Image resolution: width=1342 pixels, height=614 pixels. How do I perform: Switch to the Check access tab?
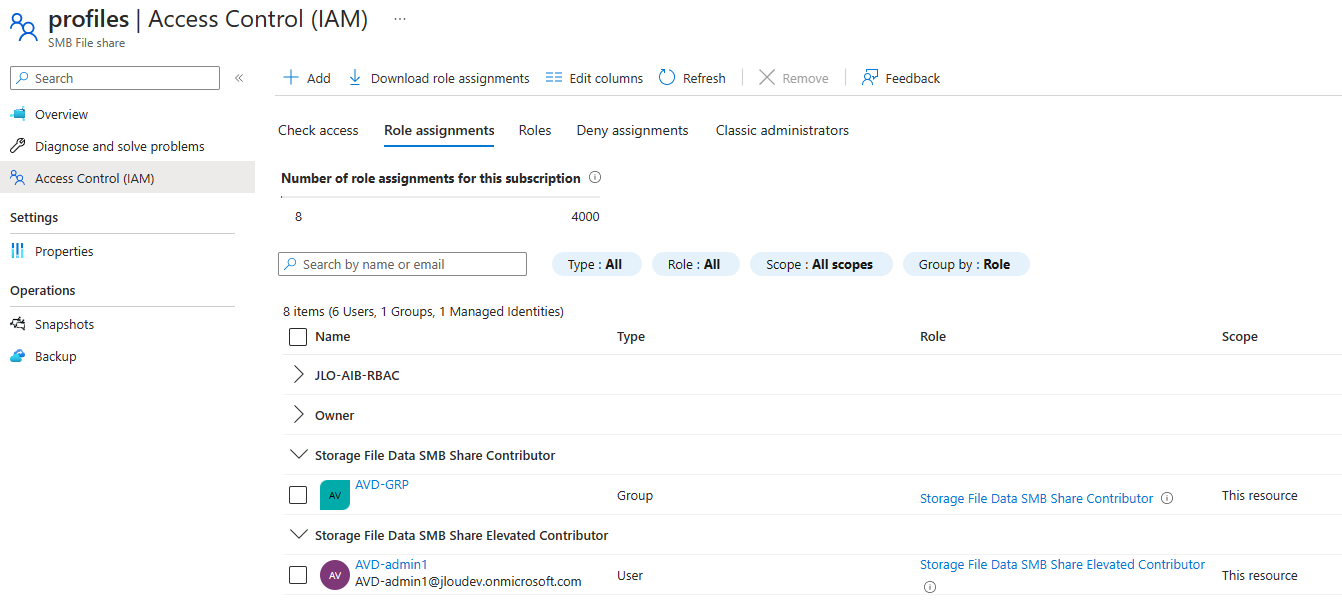coord(318,130)
